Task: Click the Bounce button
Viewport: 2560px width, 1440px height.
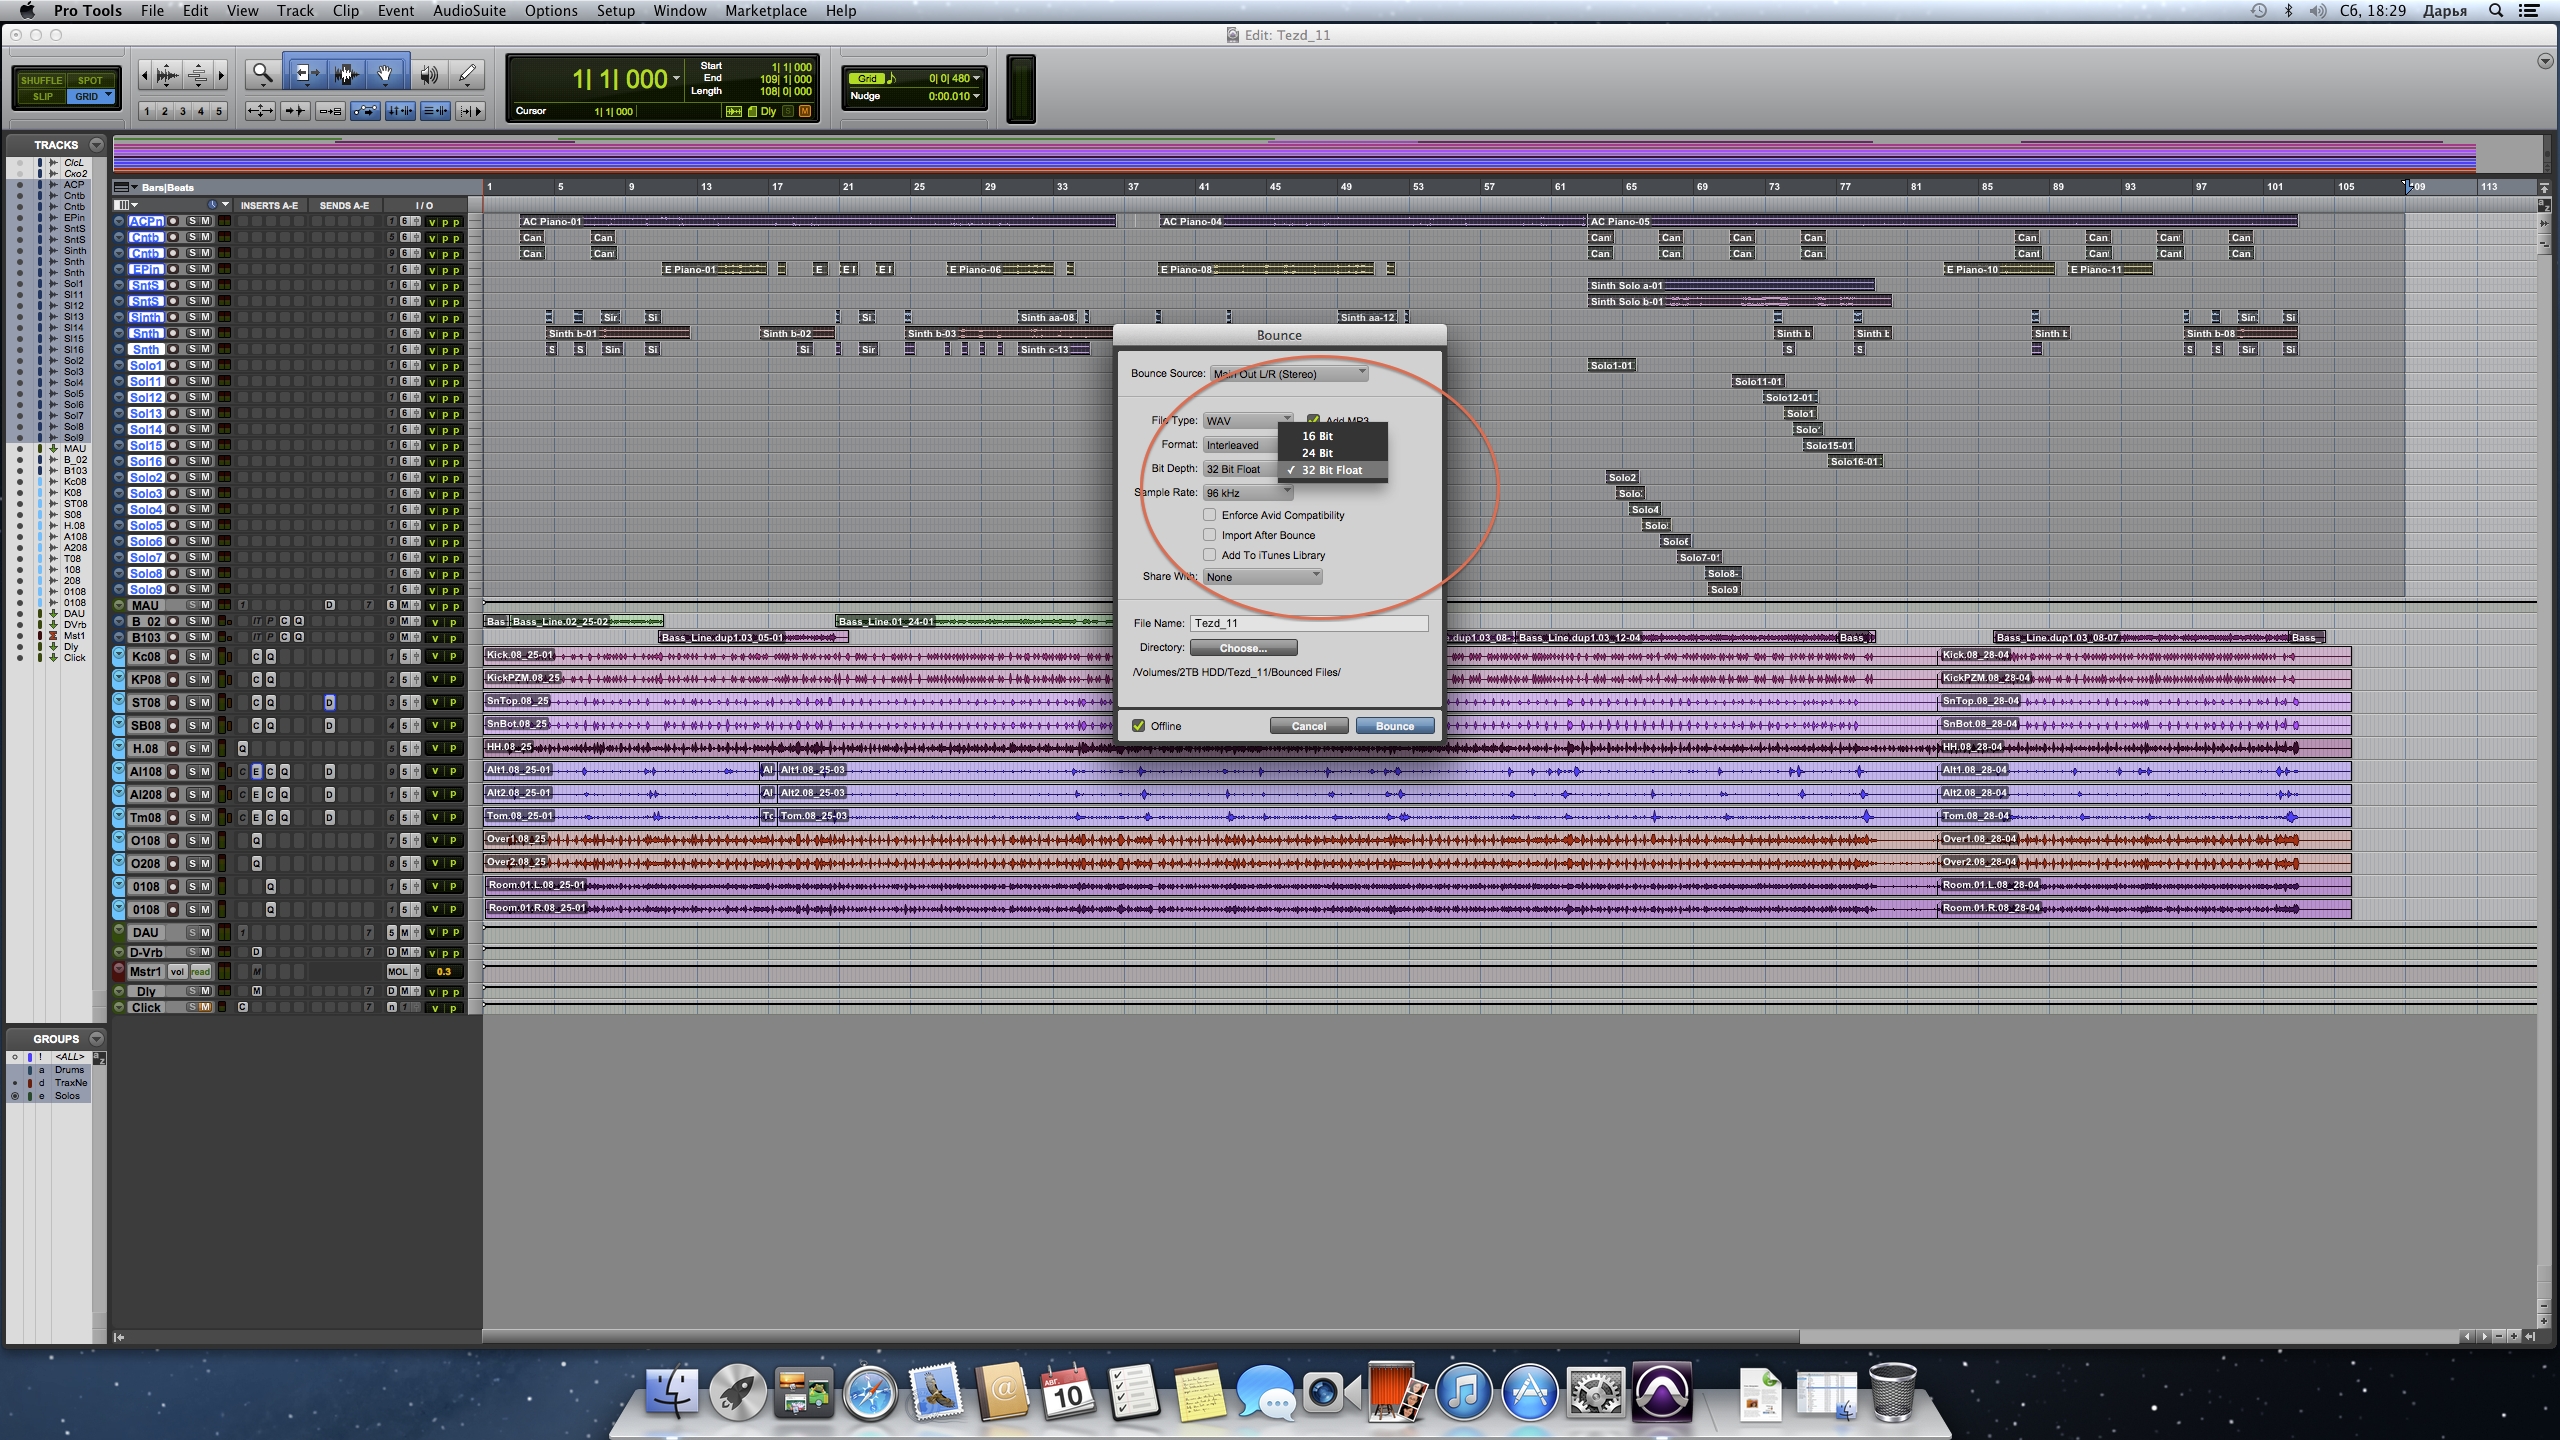Action: point(1395,726)
